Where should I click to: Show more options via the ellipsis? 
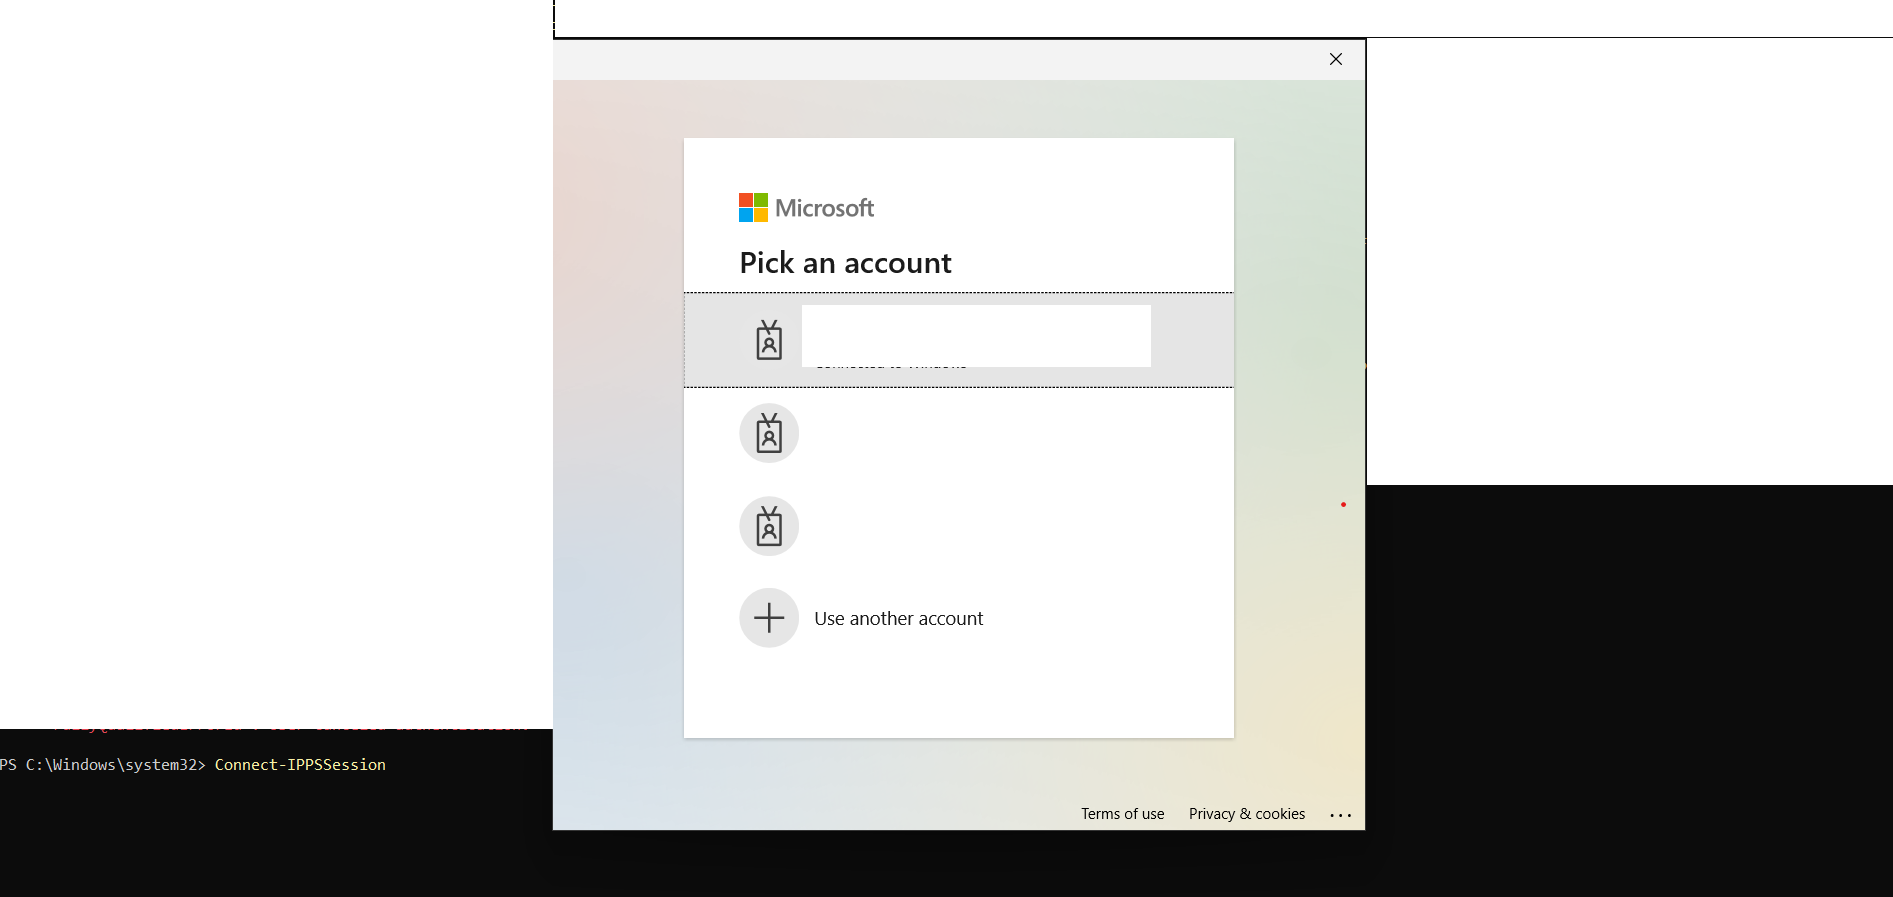pyautogui.click(x=1341, y=815)
